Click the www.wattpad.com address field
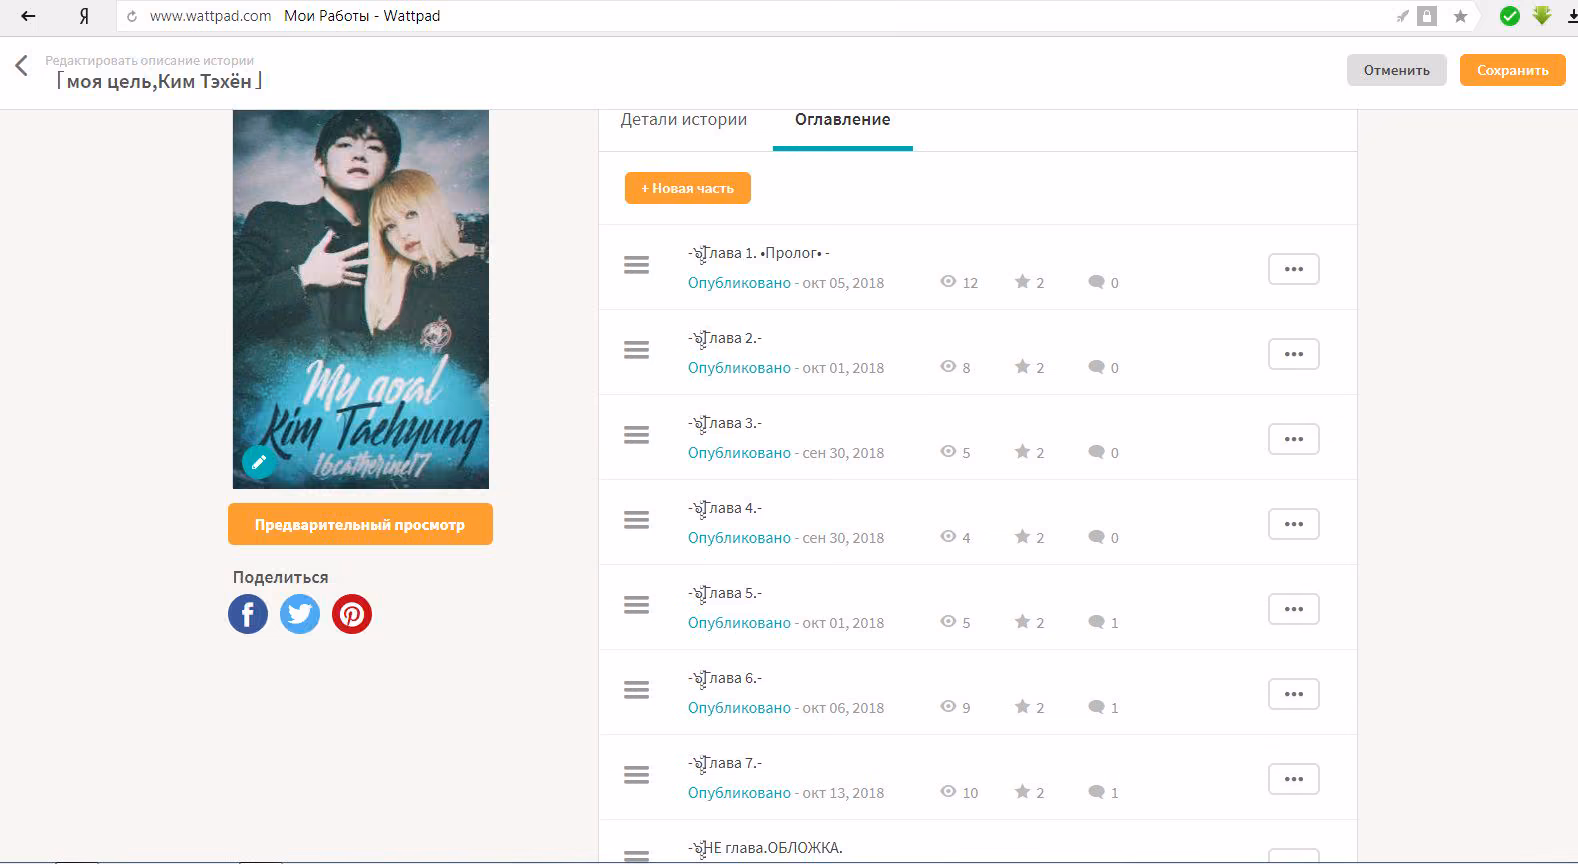 pyautogui.click(x=210, y=16)
